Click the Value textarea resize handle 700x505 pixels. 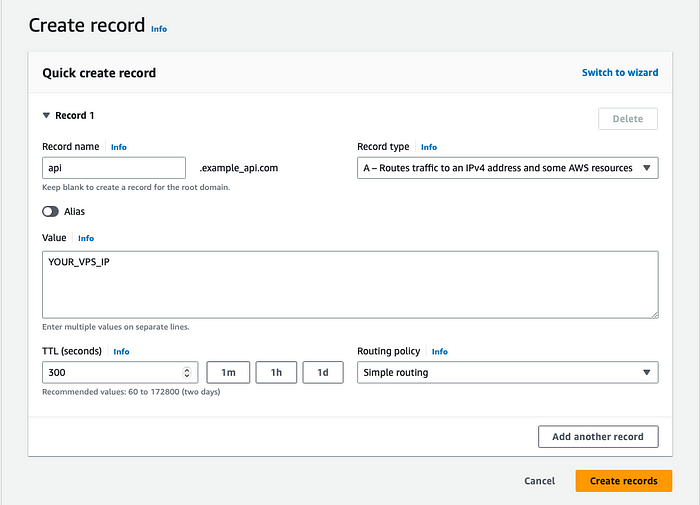654,314
